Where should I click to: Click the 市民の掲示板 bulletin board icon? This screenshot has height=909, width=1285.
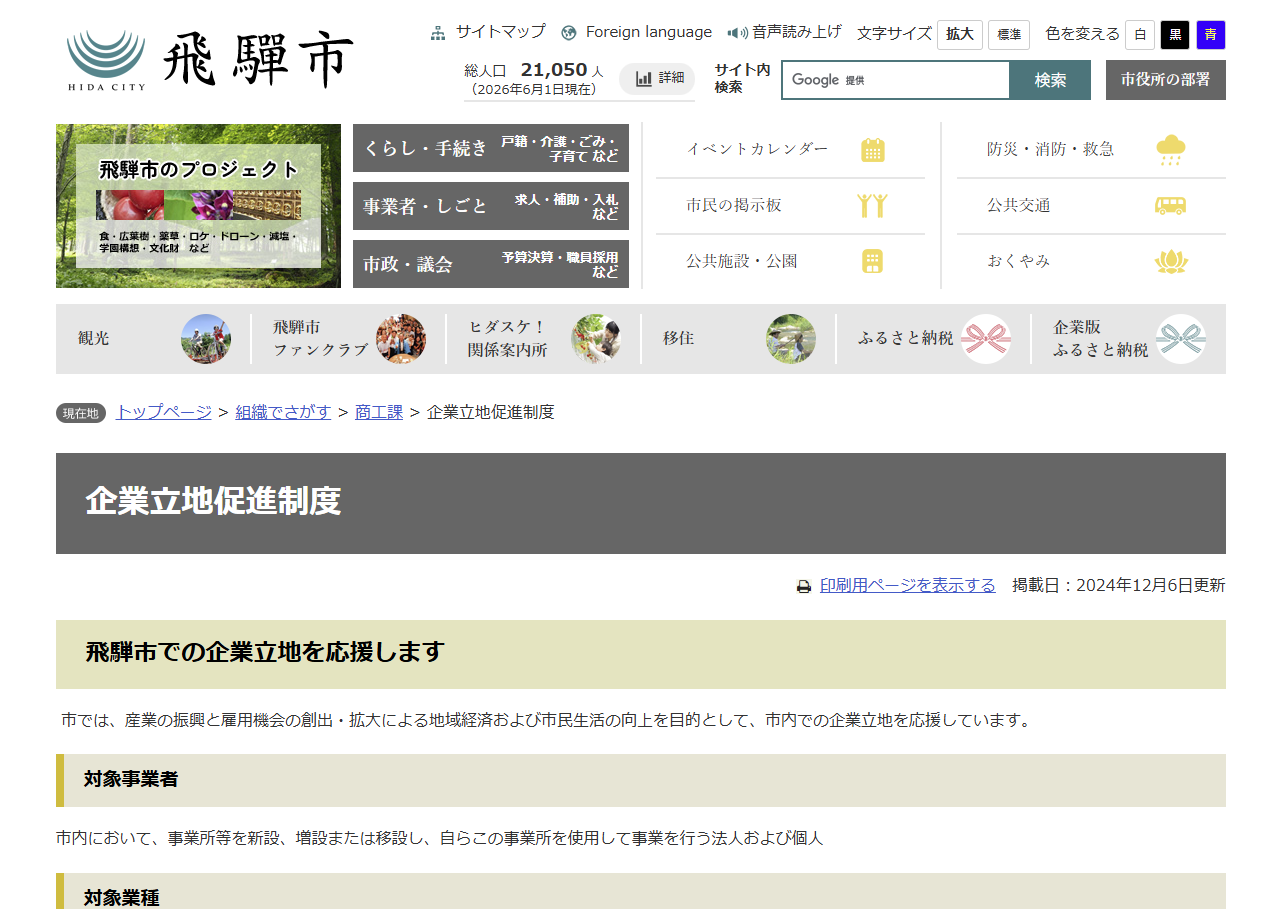(873, 206)
